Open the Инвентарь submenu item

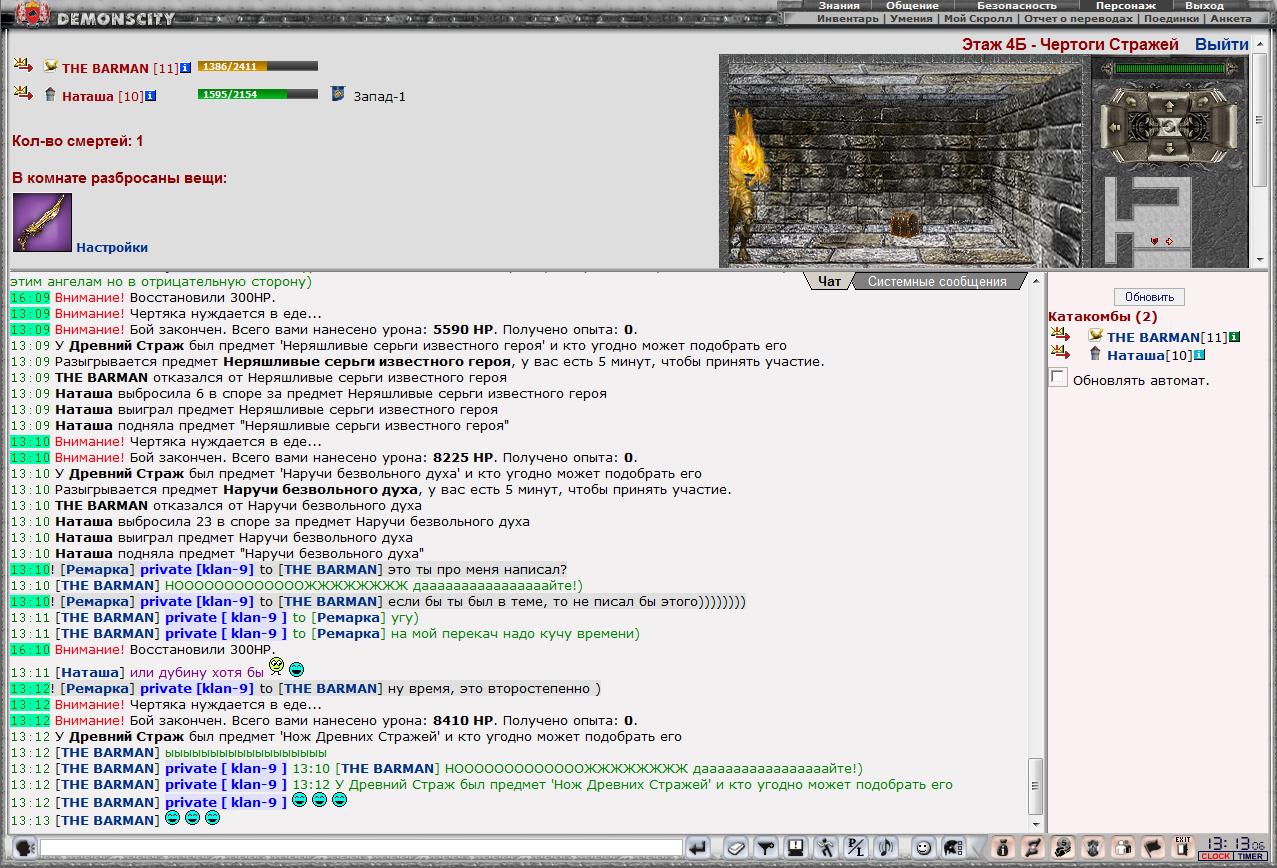[847, 19]
